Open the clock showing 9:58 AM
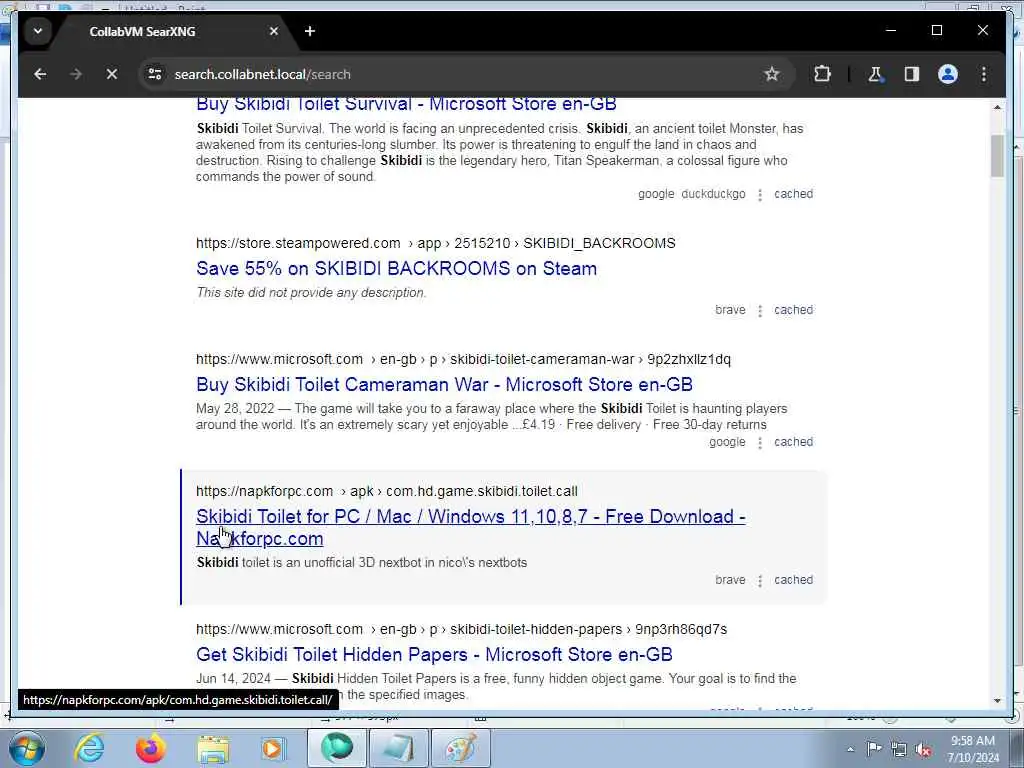 973,749
